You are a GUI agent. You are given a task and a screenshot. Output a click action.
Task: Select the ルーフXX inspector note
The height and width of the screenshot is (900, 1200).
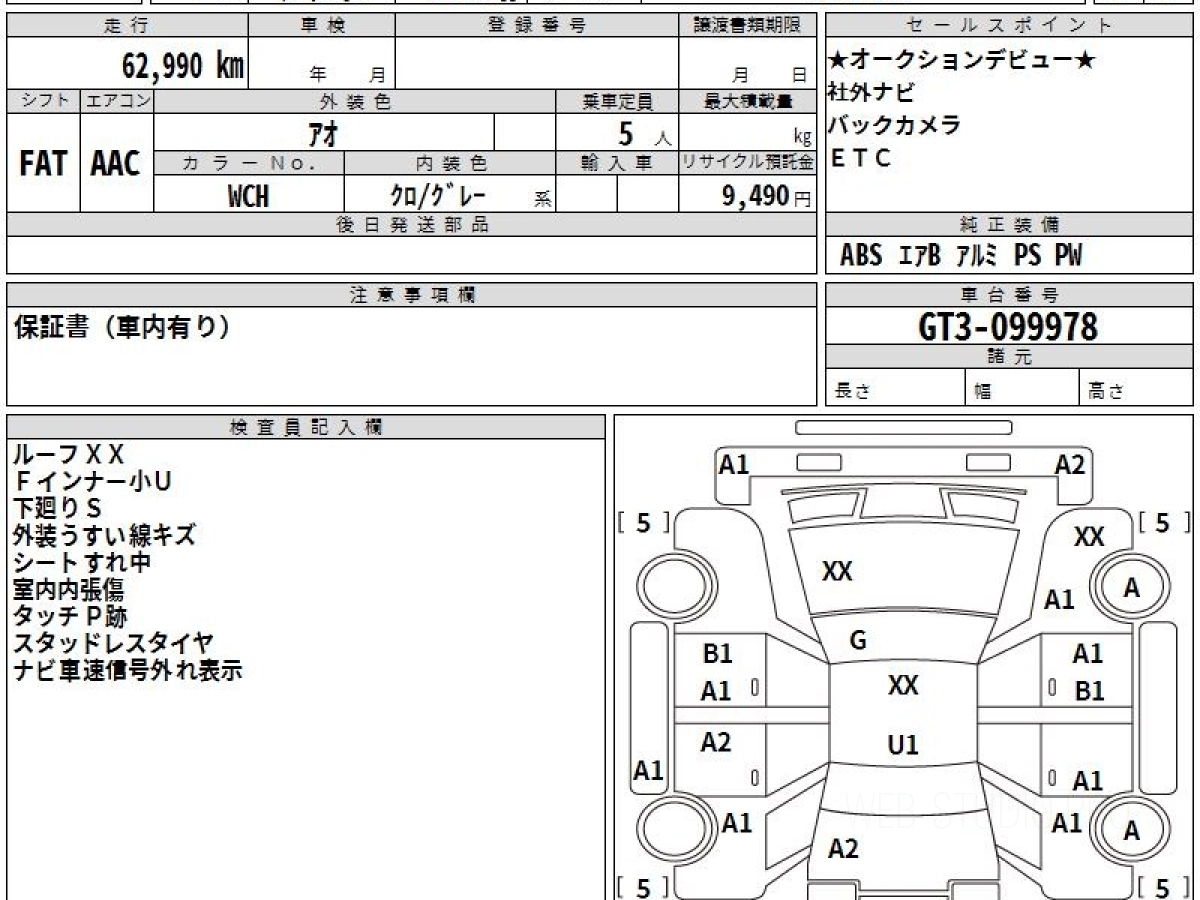(69, 455)
